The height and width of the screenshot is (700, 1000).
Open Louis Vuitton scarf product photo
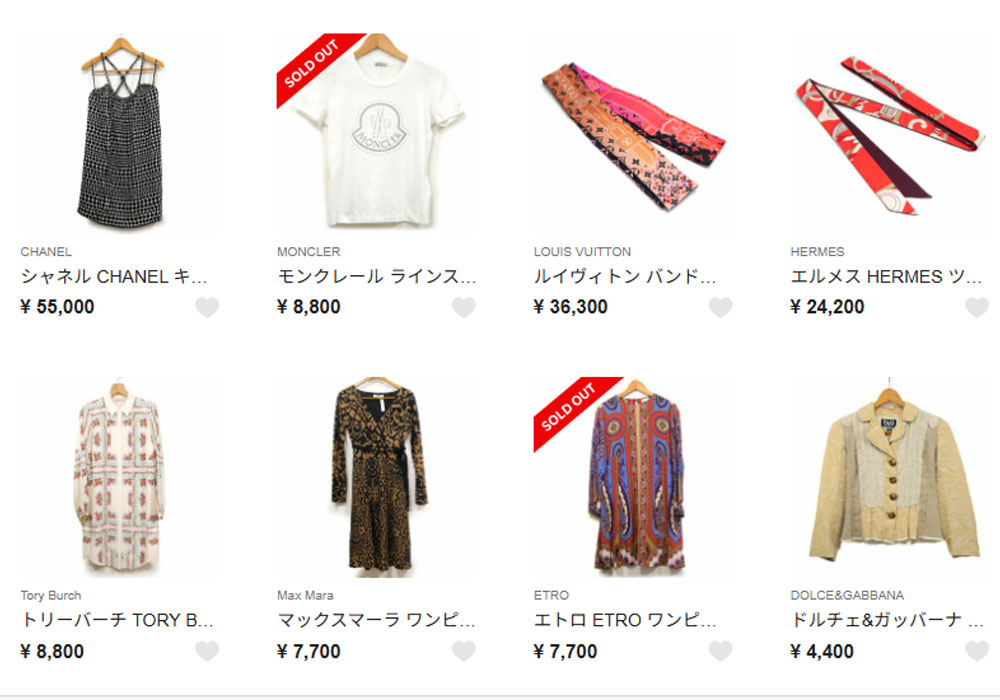(x=633, y=133)
